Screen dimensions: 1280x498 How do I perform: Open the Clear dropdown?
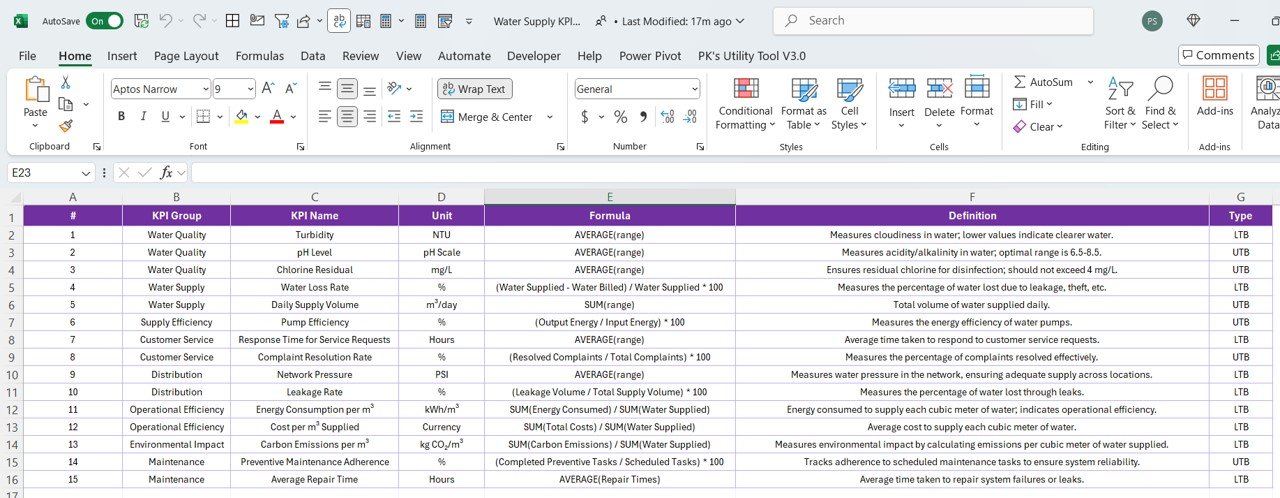tap(1038, 127)
